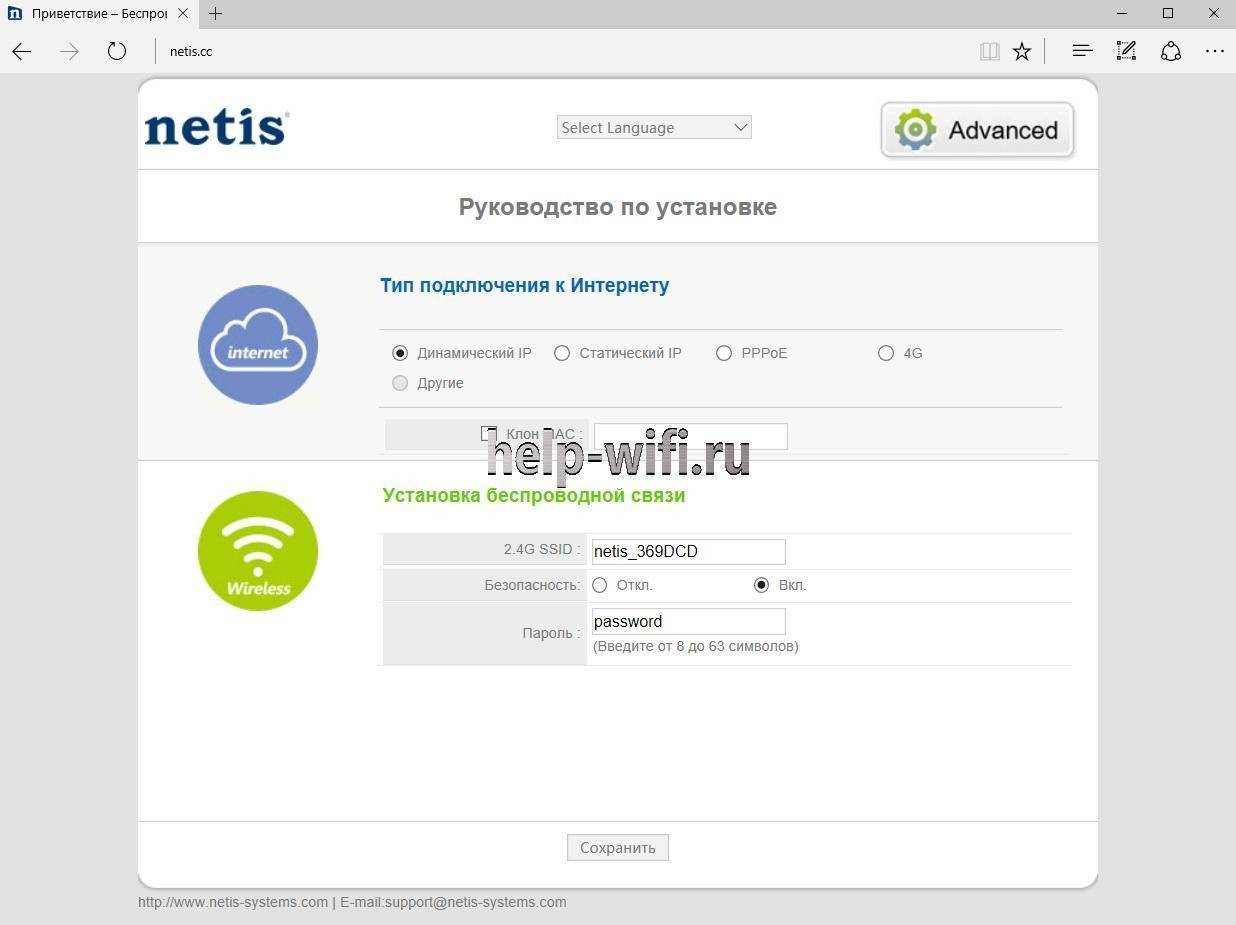This screenshot has height=925, width=1236.
Task: Expand the Select Language dropdown
Action: pyautogui.click(x=654, y=127)
